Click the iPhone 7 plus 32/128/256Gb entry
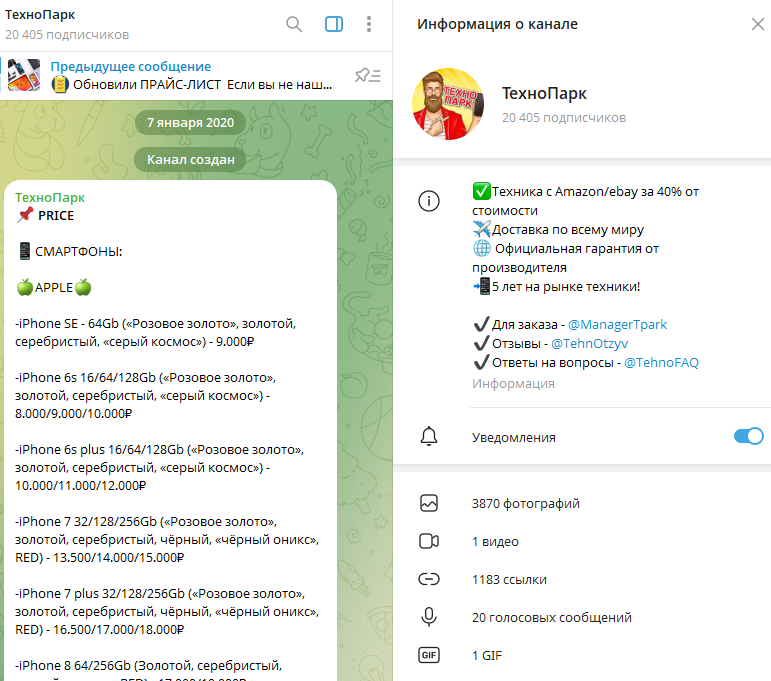The width and height of the screenshot is (771, 681). point(167,612)
